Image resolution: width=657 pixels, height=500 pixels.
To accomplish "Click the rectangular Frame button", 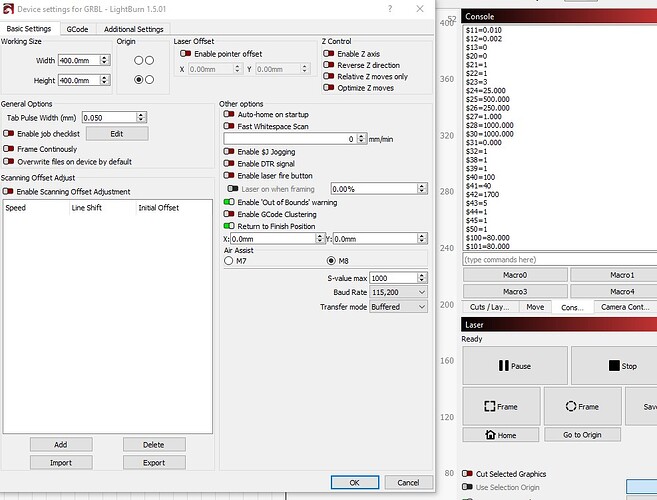I will [x=501, y=406].
